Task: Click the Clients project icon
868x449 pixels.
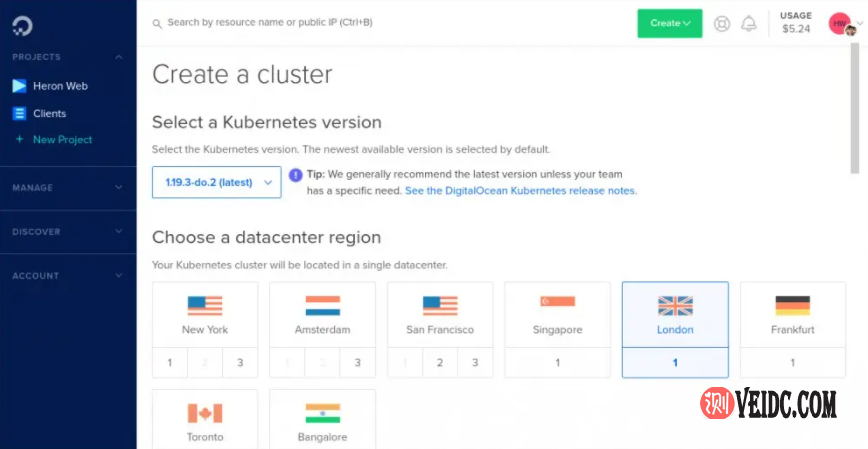Action: [19, 114]
